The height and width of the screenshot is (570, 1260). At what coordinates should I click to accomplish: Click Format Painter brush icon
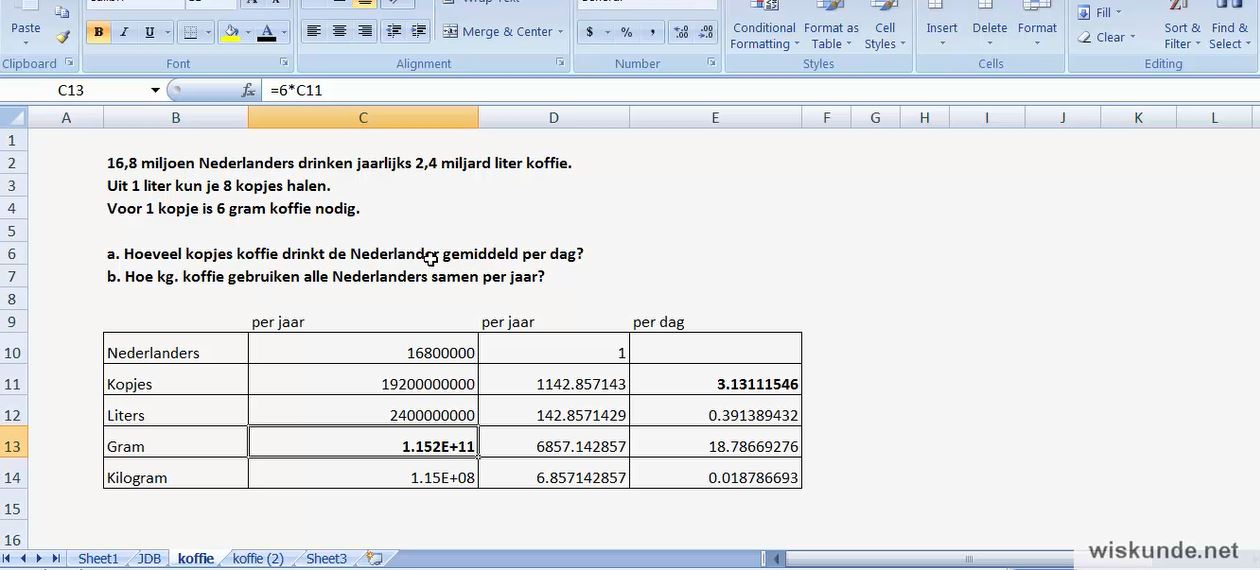(x=63, y=37)
